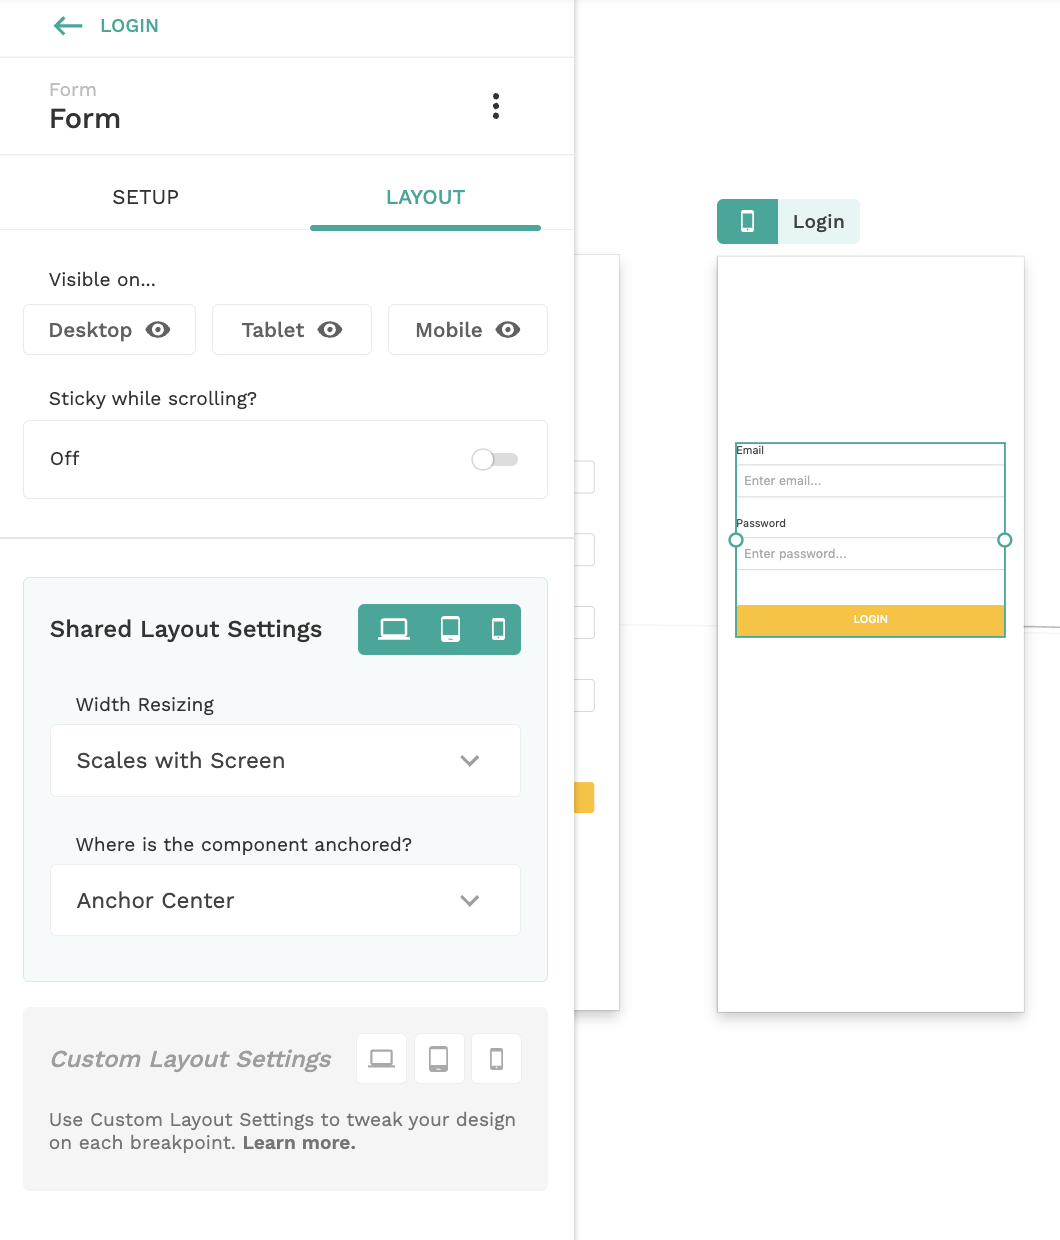Click the Enter email input field
The image size is (1060, 1240).
point(870,481)
